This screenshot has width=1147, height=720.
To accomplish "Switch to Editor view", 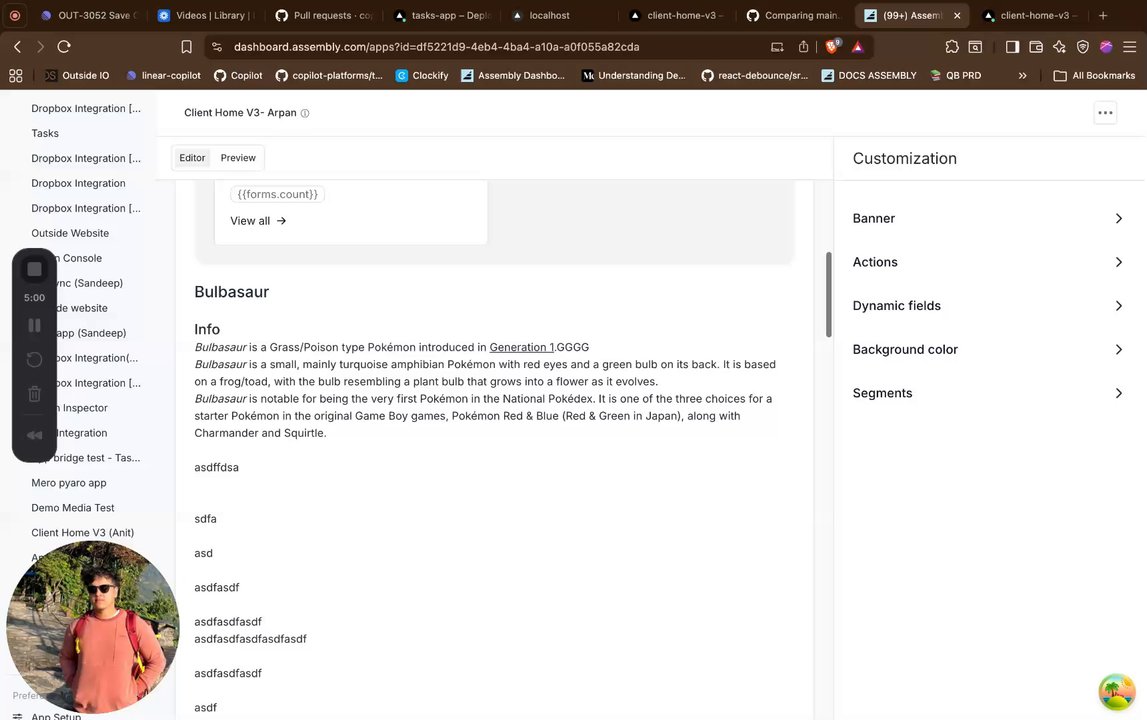I will click(x=192, y=158).
